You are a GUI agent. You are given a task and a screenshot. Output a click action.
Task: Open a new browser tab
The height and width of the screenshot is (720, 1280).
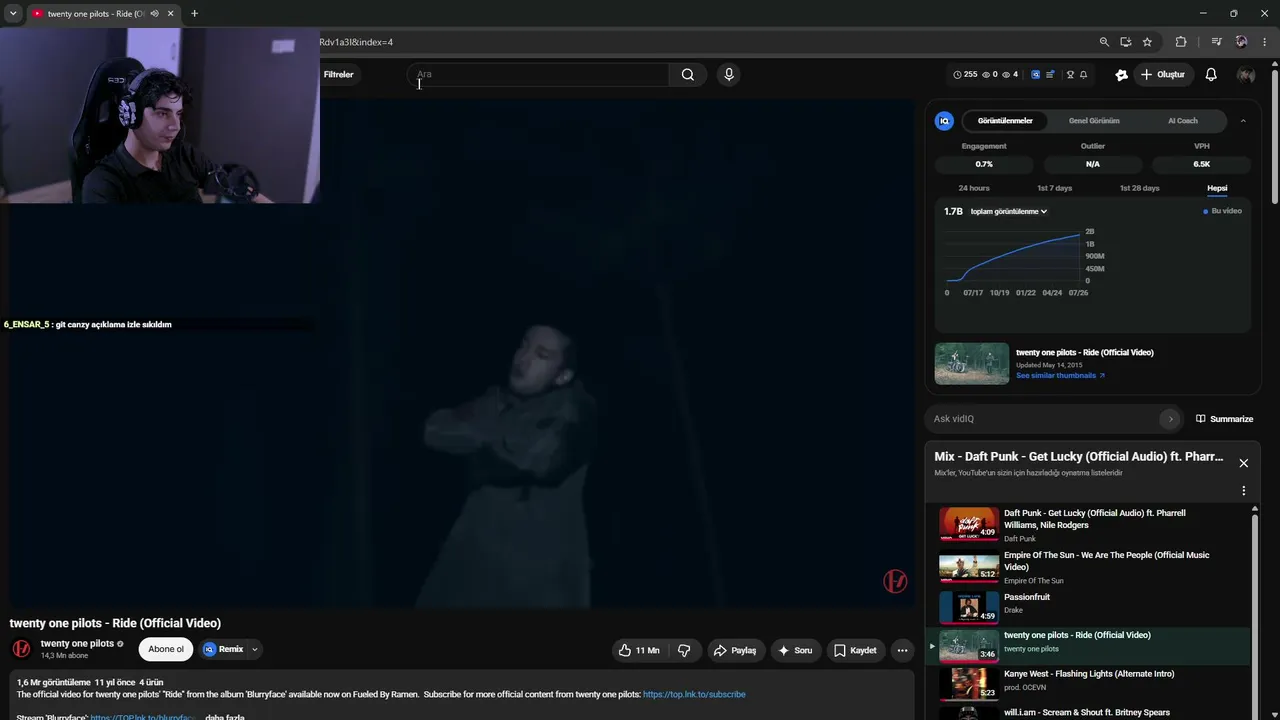click(x=194, y=14)
